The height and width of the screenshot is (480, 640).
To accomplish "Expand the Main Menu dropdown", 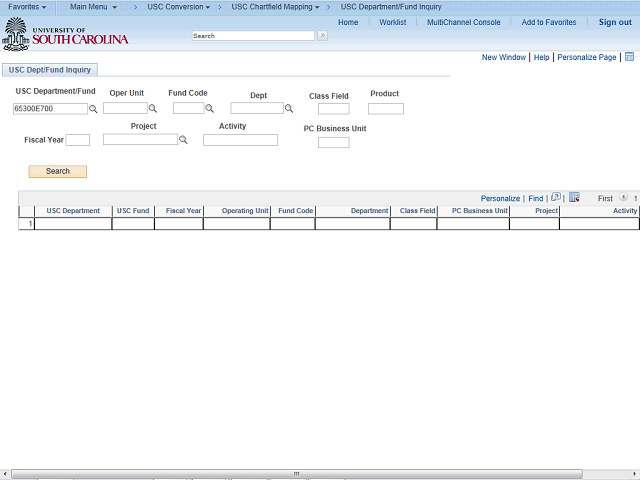I will pos(93,7).
